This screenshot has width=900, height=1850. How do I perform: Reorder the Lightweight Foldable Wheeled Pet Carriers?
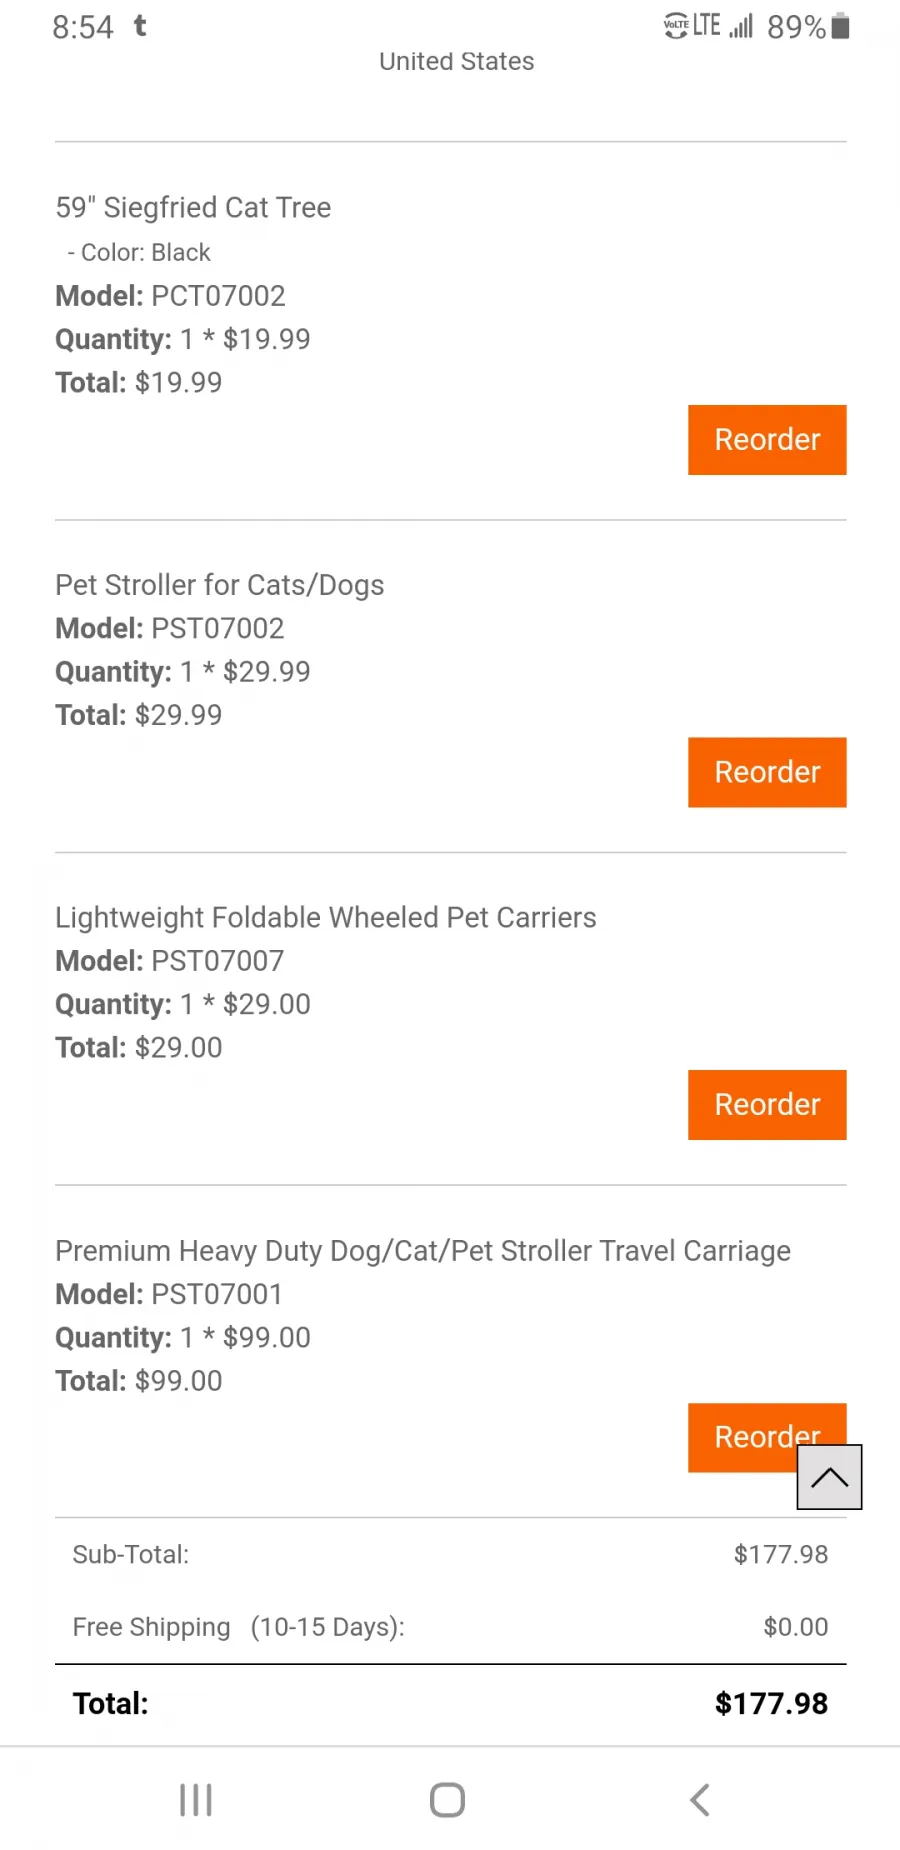[x=767, y=1105]
